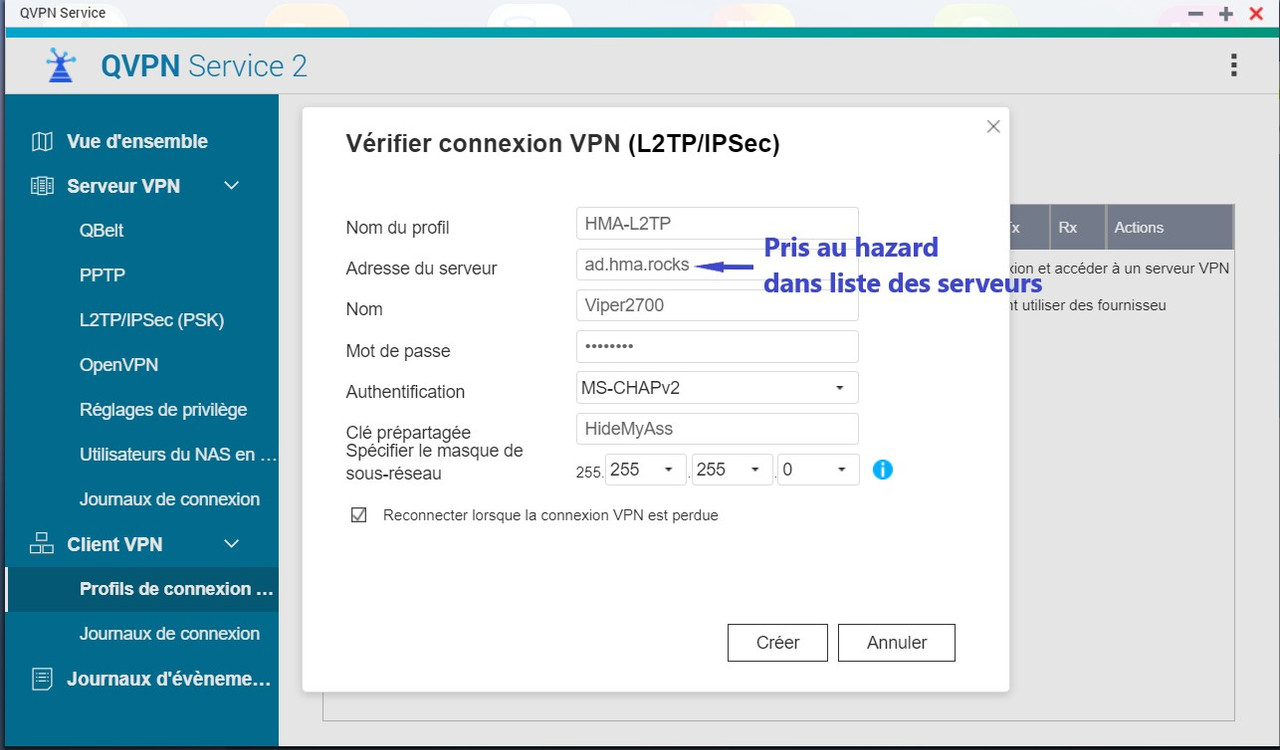Click the Serveur VPN server icon

pos(42,186)
